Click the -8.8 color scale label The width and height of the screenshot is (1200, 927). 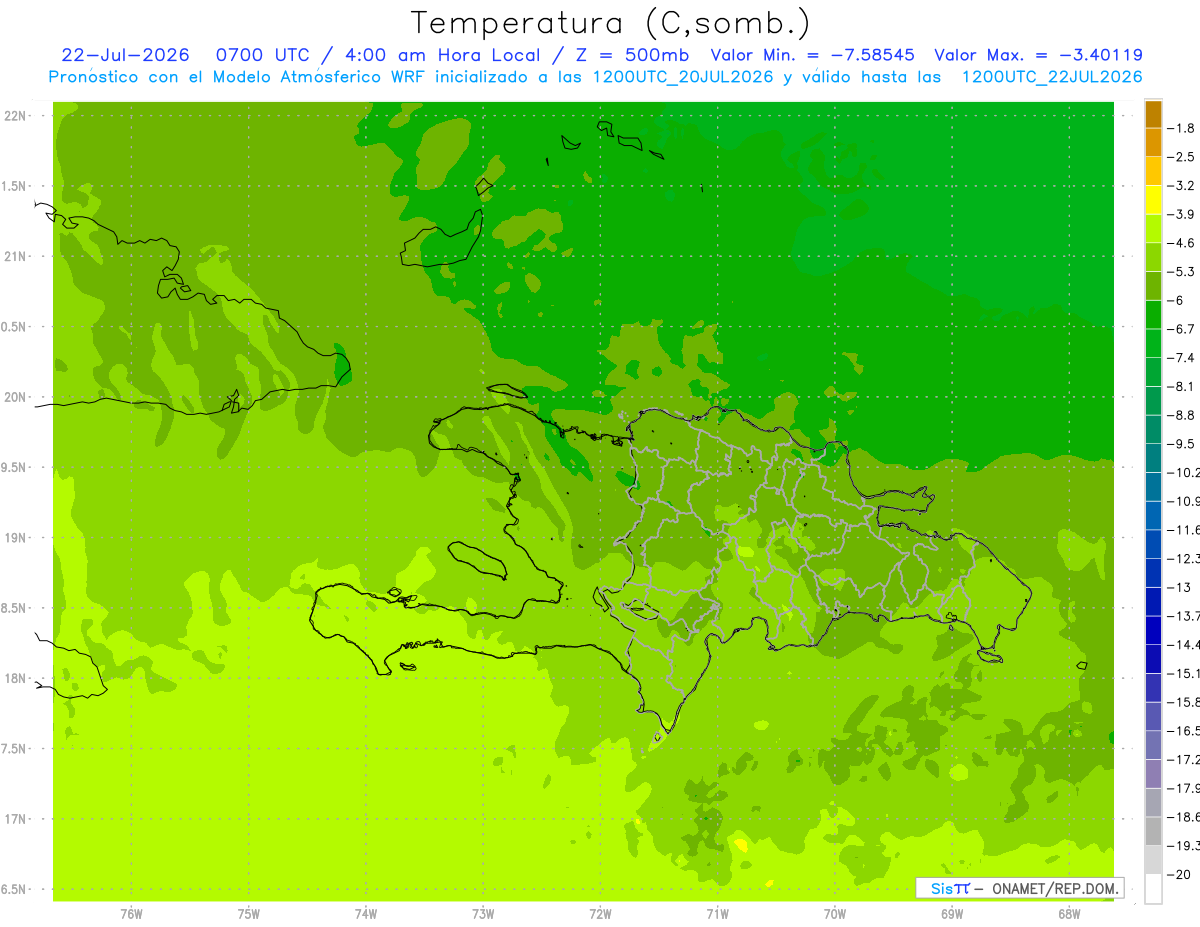point(1183,415)
